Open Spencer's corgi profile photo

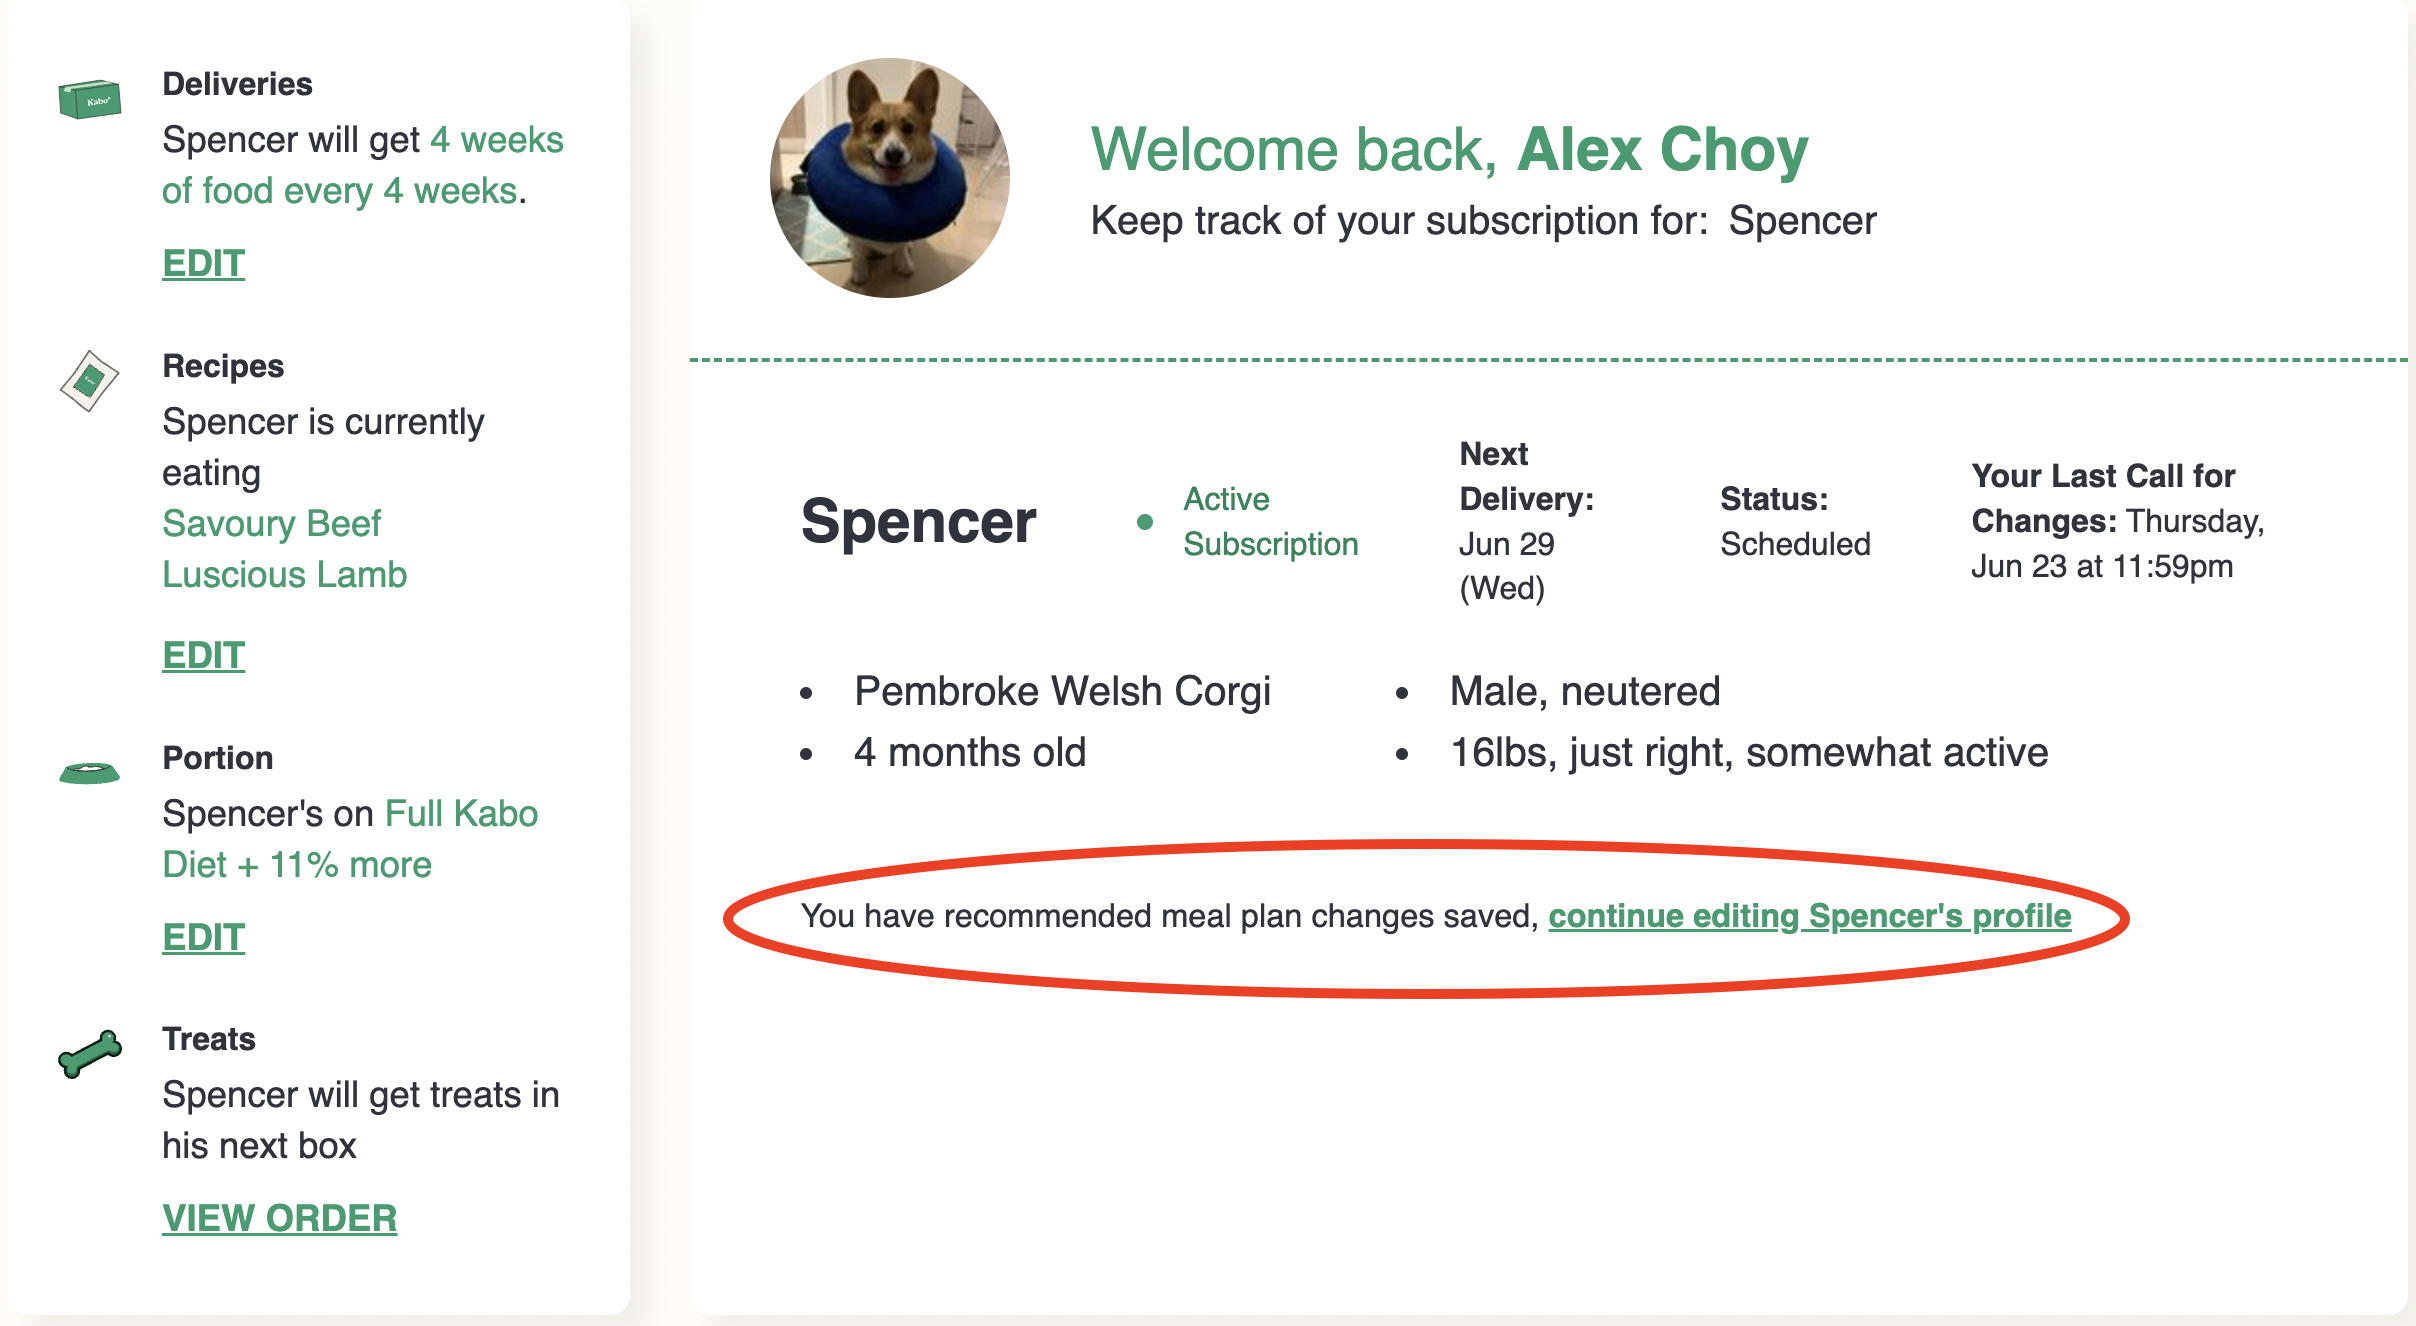pos(889,178)
